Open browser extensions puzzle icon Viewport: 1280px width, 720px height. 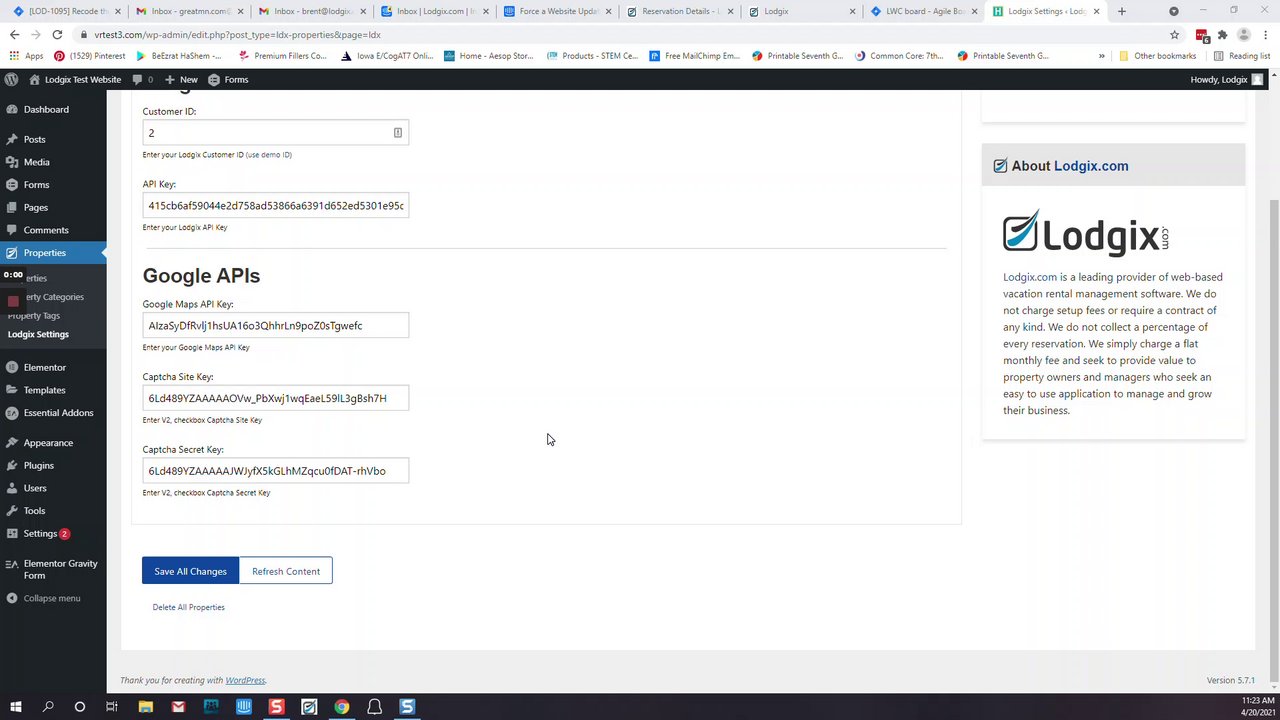click(x=1222, y=34)
